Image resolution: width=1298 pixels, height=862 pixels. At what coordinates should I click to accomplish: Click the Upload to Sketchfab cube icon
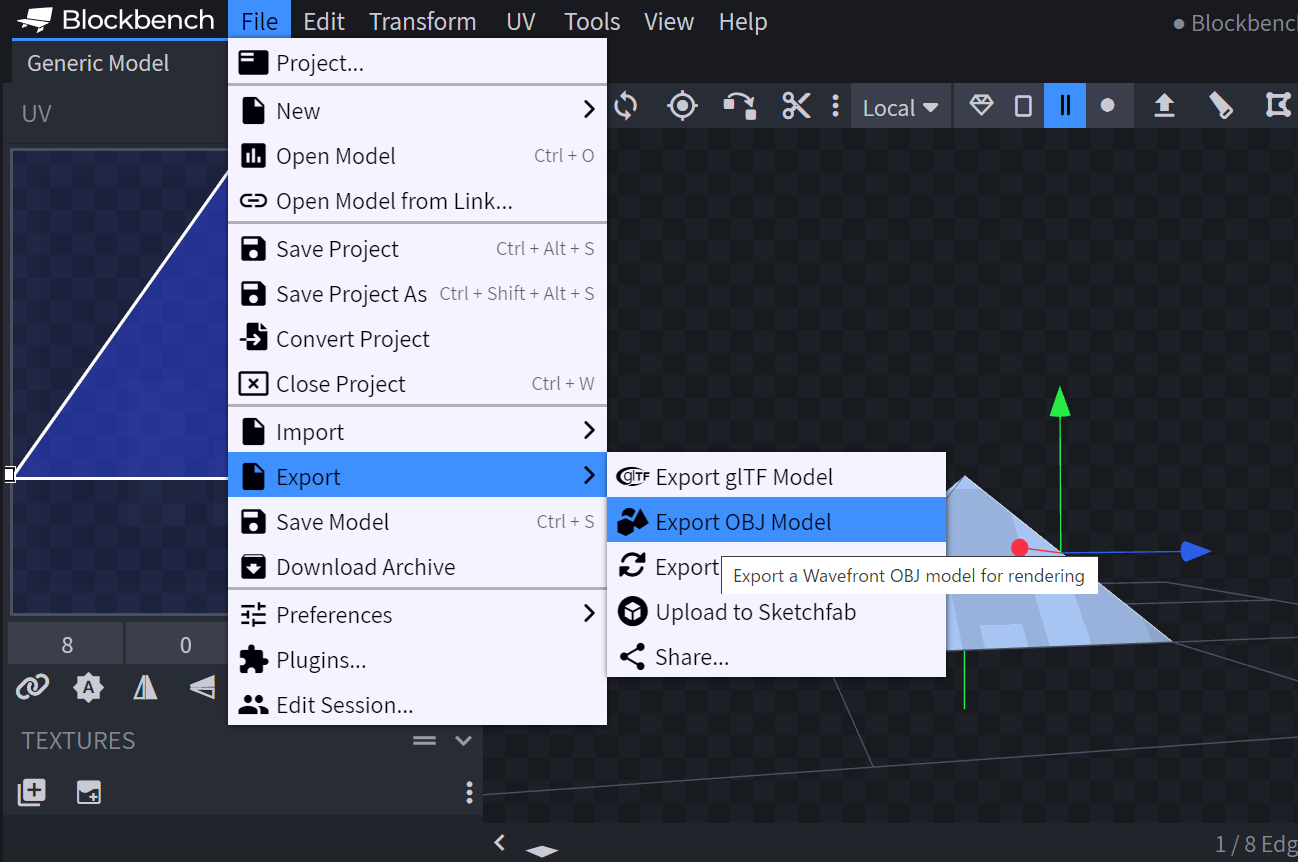632,612
